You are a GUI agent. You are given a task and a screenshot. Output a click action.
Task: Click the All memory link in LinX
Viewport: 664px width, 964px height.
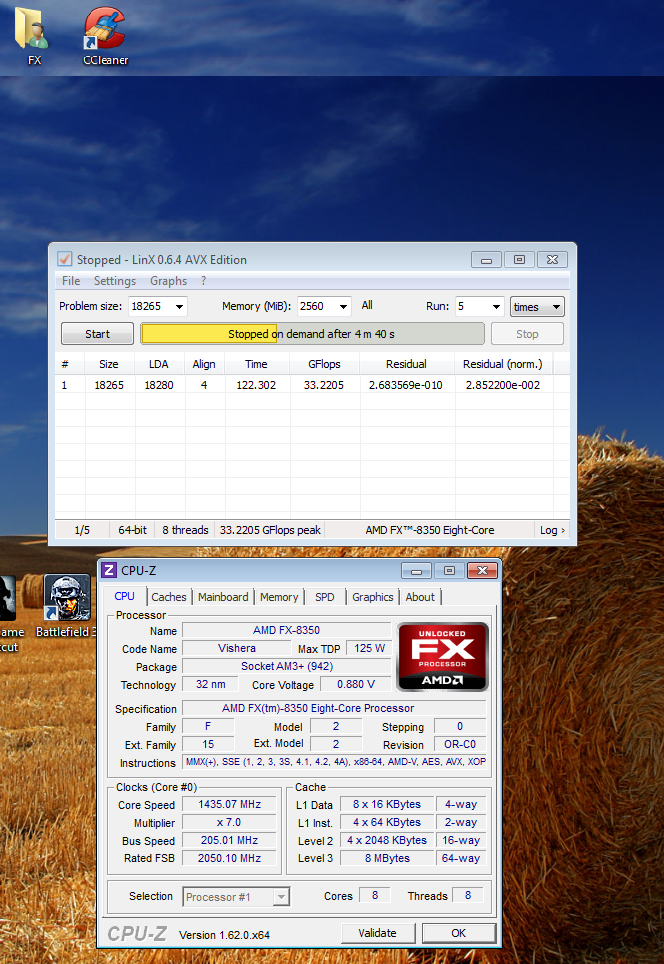(367, 305)
